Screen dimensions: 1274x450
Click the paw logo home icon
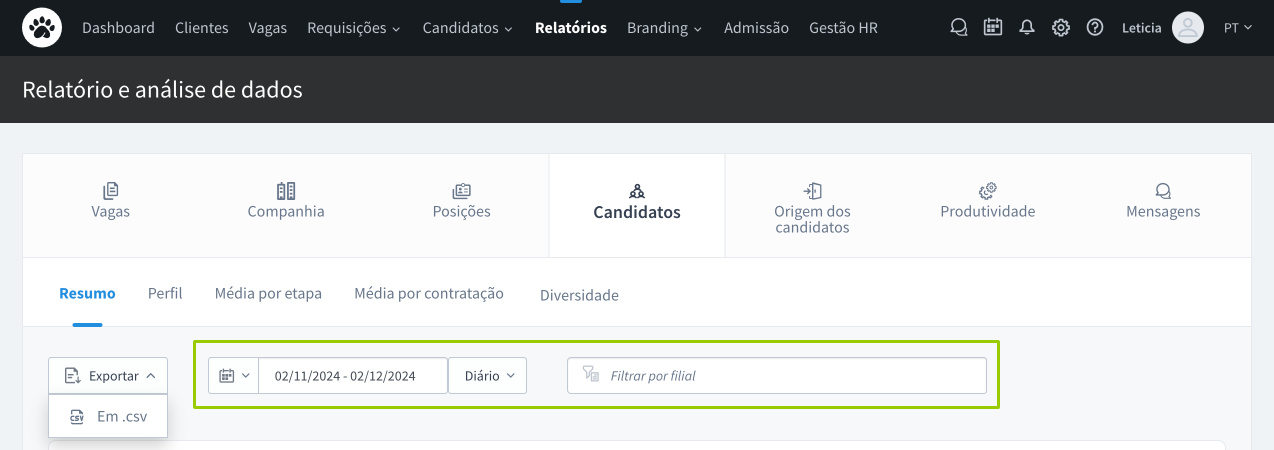point(42,28)
